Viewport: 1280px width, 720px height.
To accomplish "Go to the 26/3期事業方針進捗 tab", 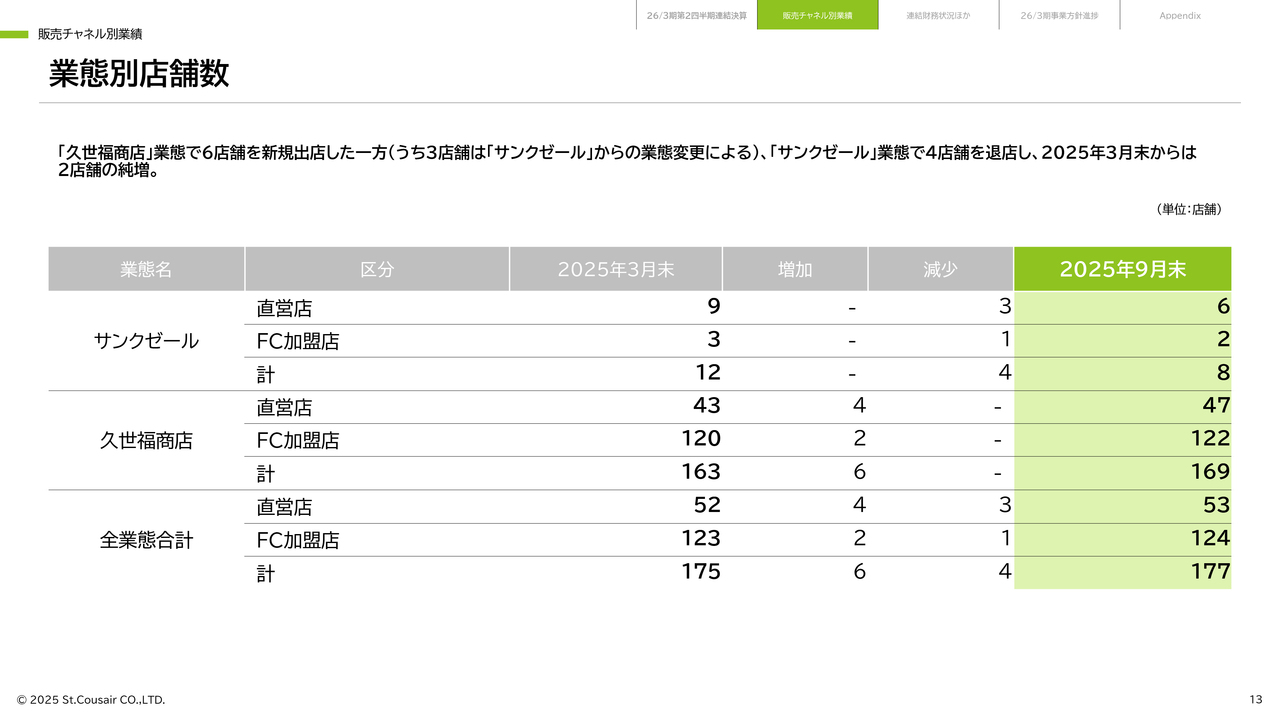I will (1059, 16).
